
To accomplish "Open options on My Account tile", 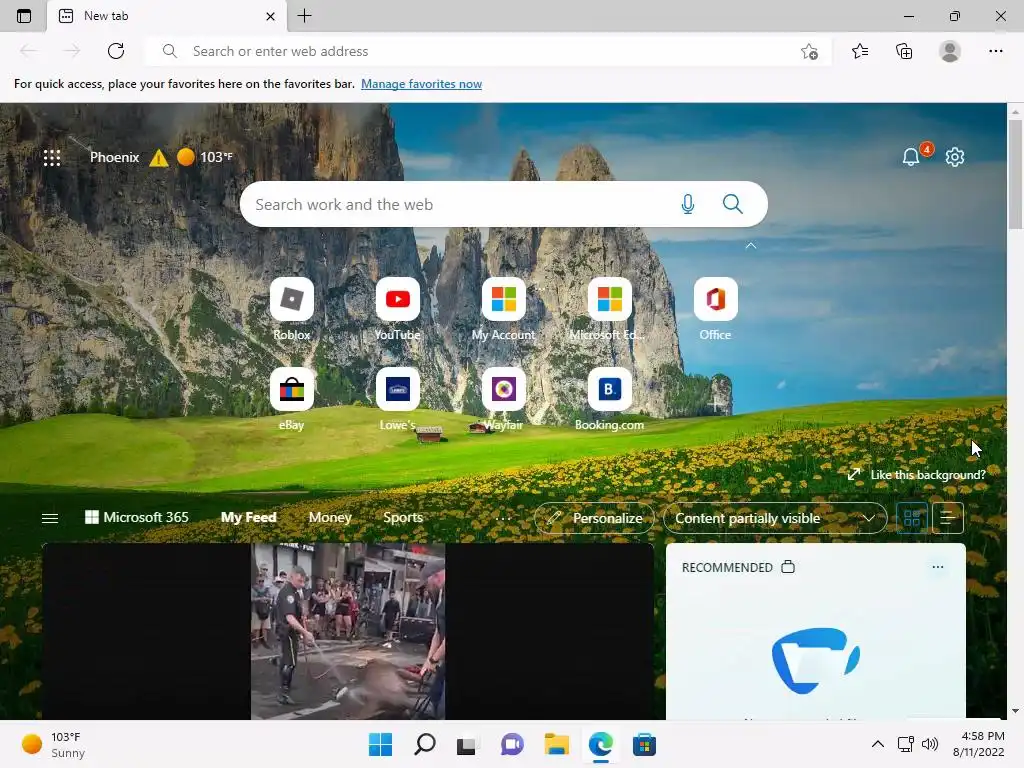I will tap(541, 288).
